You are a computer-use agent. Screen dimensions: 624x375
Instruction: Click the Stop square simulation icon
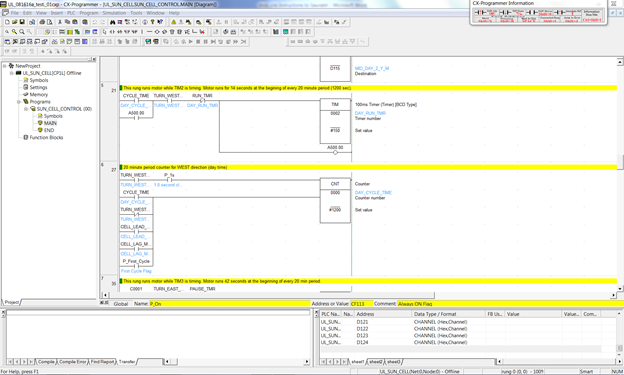click(x=198, y=41)
